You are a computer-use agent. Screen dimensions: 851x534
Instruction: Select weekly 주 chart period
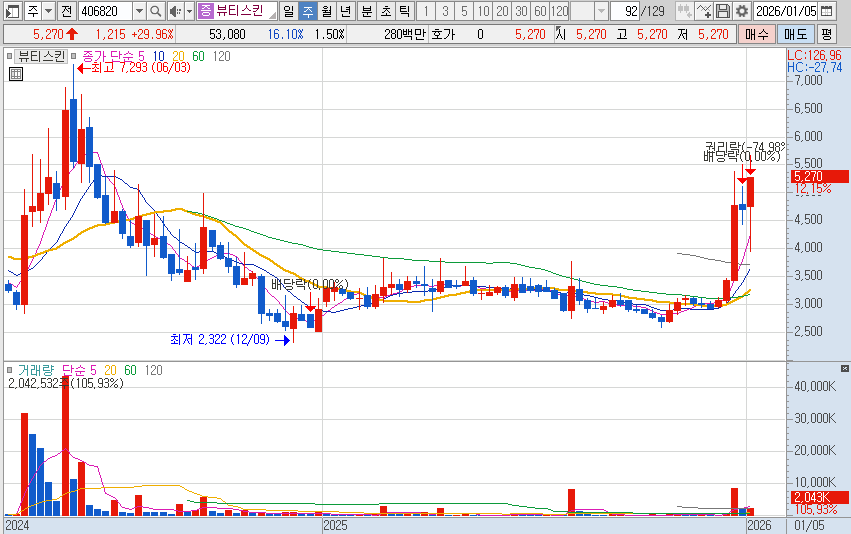click(x=308, y=11)
